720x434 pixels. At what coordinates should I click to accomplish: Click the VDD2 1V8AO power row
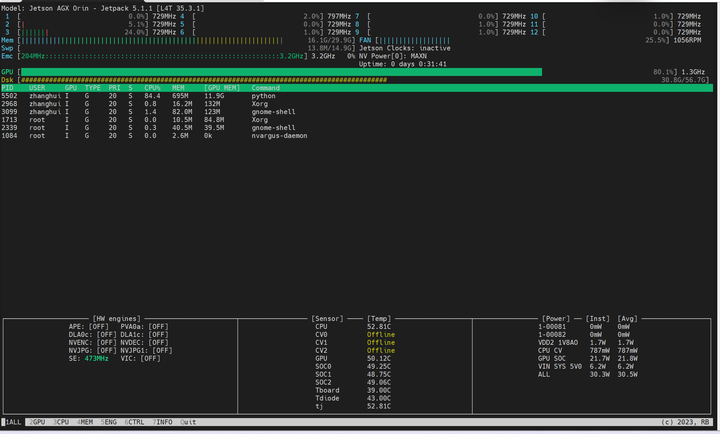588,343
